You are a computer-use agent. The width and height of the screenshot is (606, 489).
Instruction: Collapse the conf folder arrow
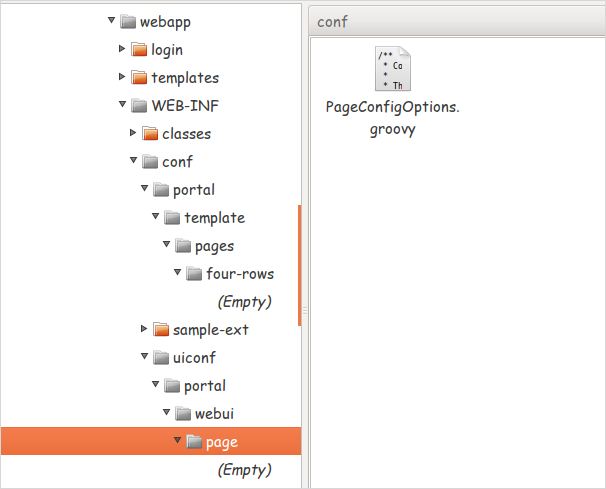[133, 160]
